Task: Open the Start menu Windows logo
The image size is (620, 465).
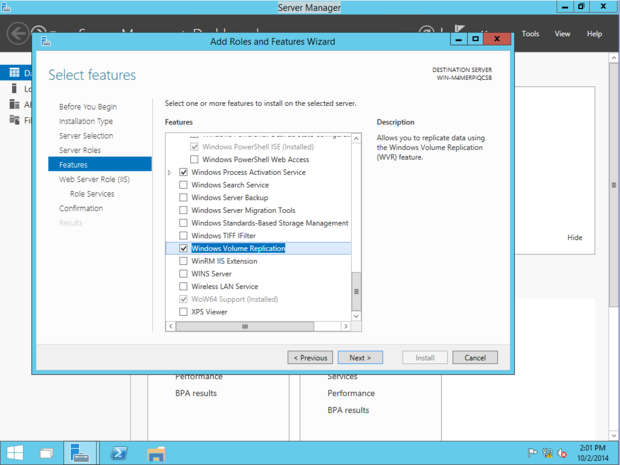Action: 15,453
